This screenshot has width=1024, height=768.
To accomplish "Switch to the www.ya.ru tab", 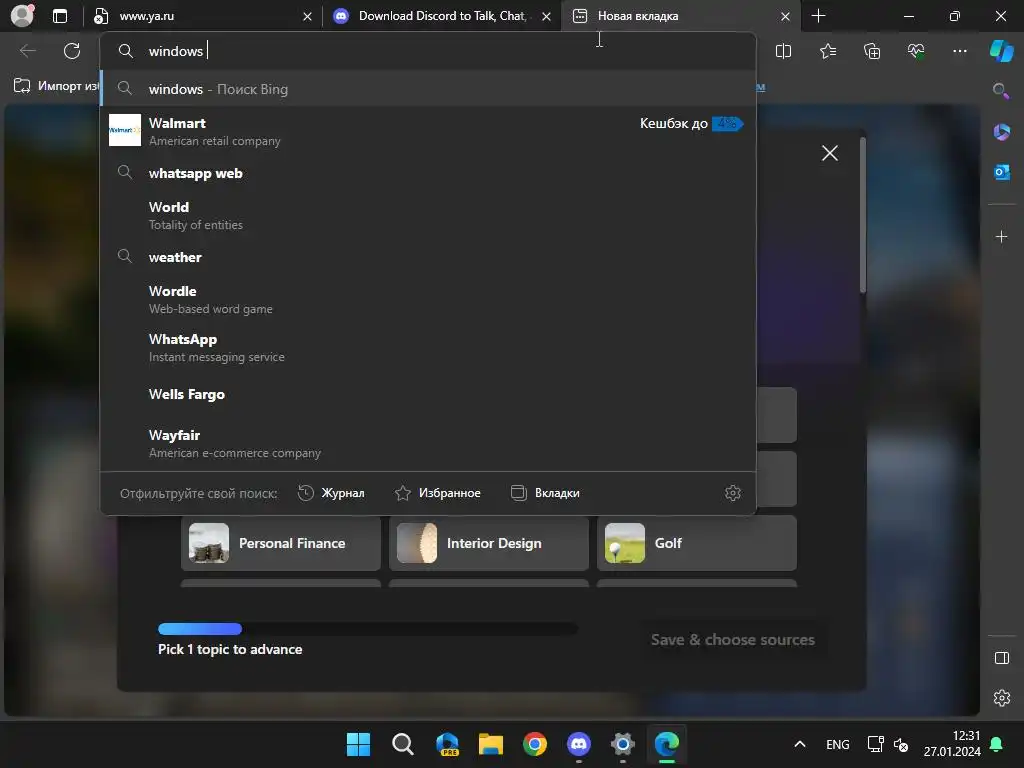I will (x=202, y=16).
